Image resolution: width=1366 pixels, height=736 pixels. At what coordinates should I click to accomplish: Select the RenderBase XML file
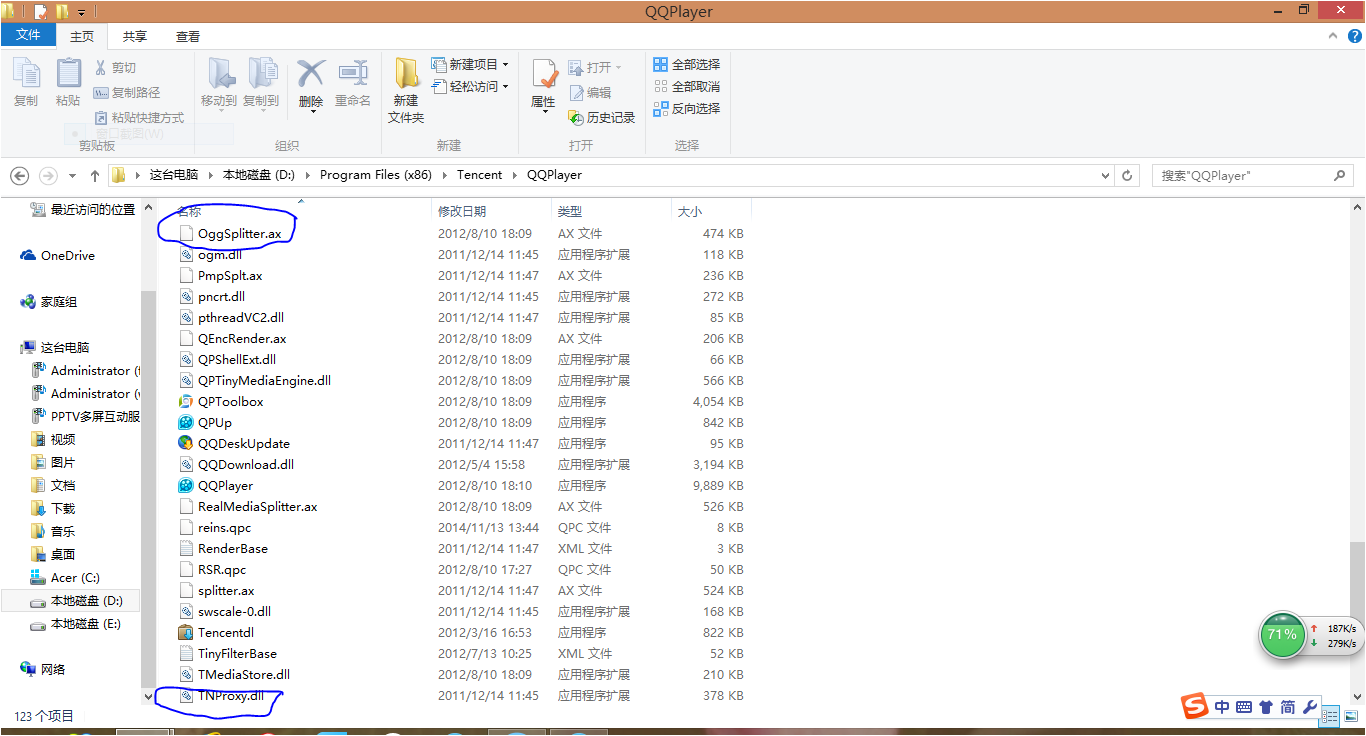[x=232, y=548]
